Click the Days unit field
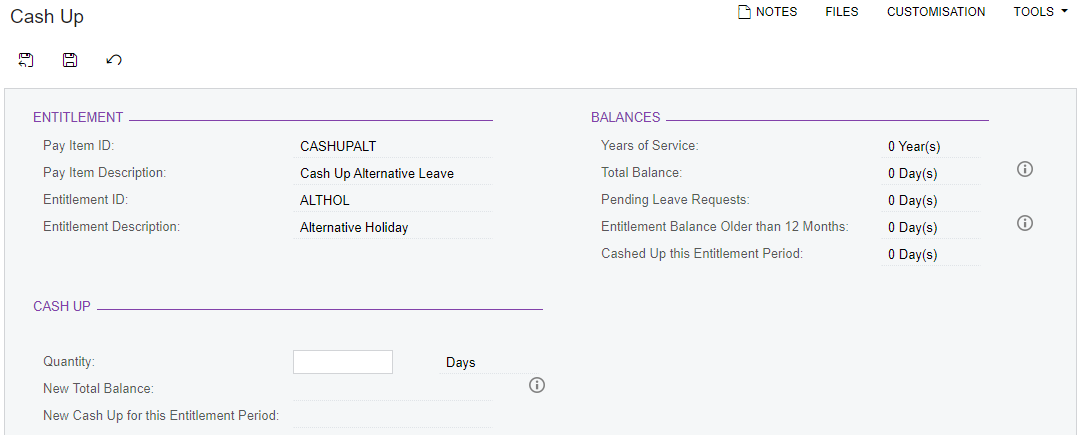 click(467, 362)
